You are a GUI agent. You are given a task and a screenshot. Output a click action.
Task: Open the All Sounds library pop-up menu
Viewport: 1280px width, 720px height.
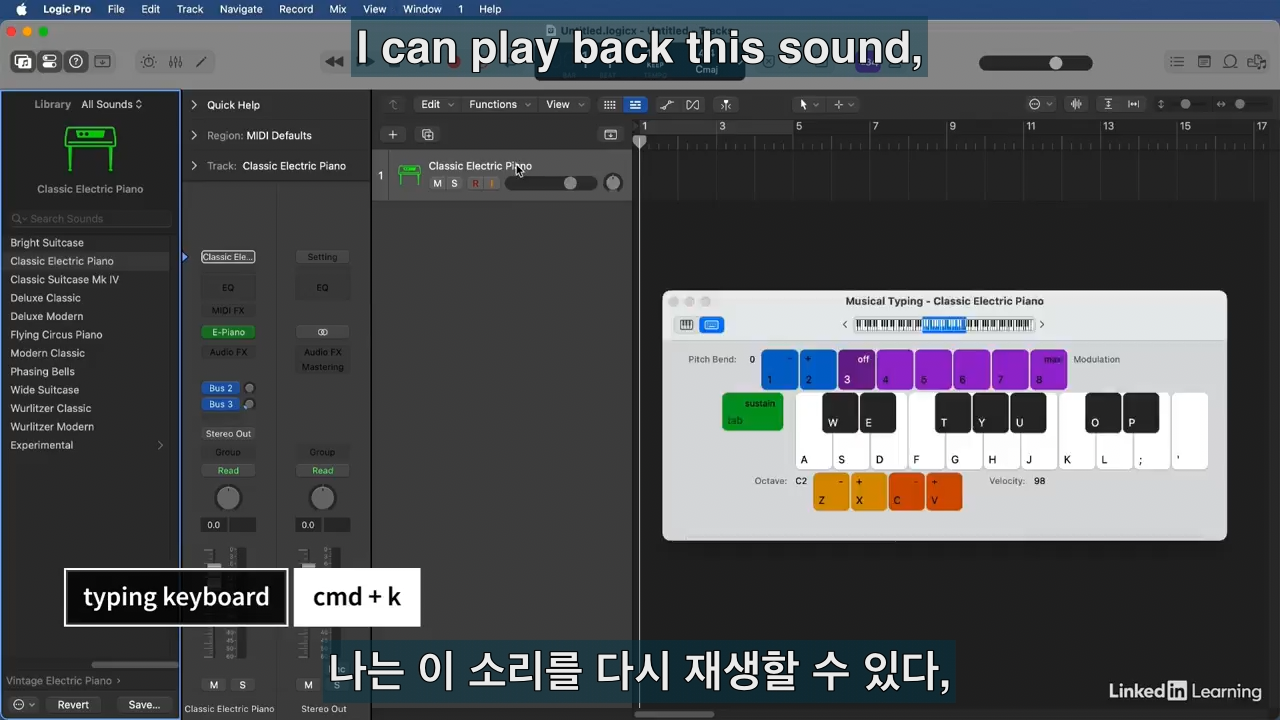(112, 104)
